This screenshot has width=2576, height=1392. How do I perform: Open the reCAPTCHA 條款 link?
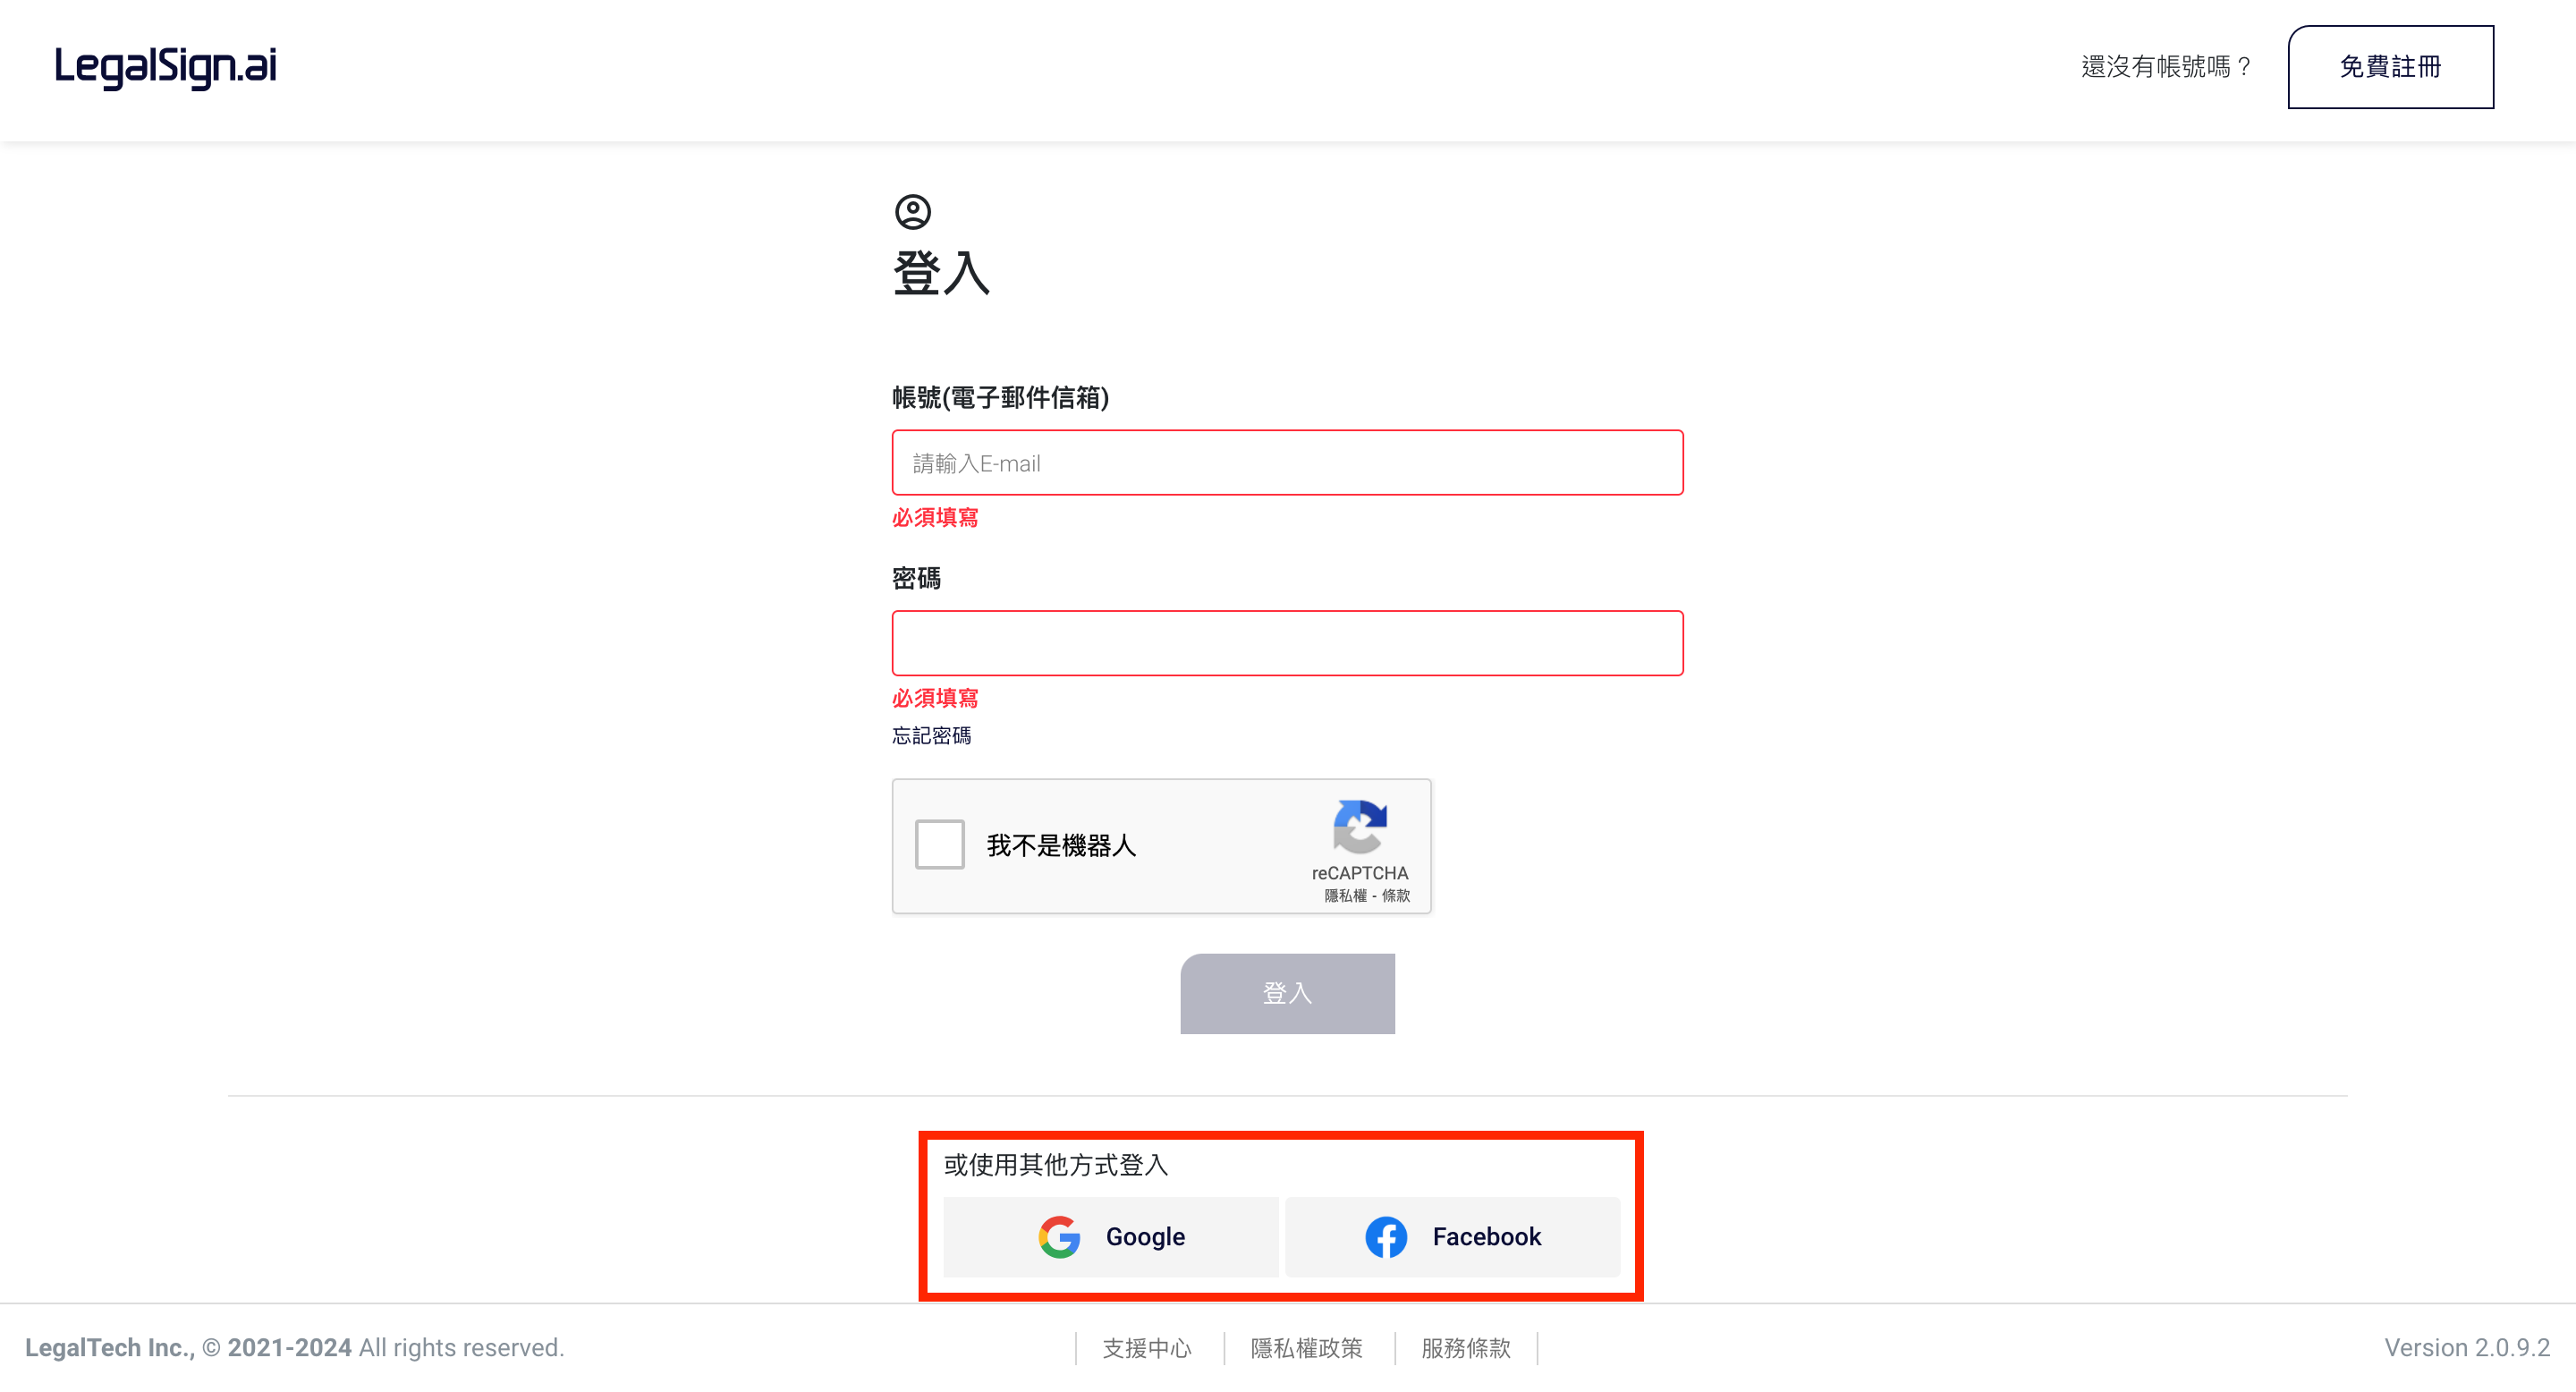click(1395, 895)
